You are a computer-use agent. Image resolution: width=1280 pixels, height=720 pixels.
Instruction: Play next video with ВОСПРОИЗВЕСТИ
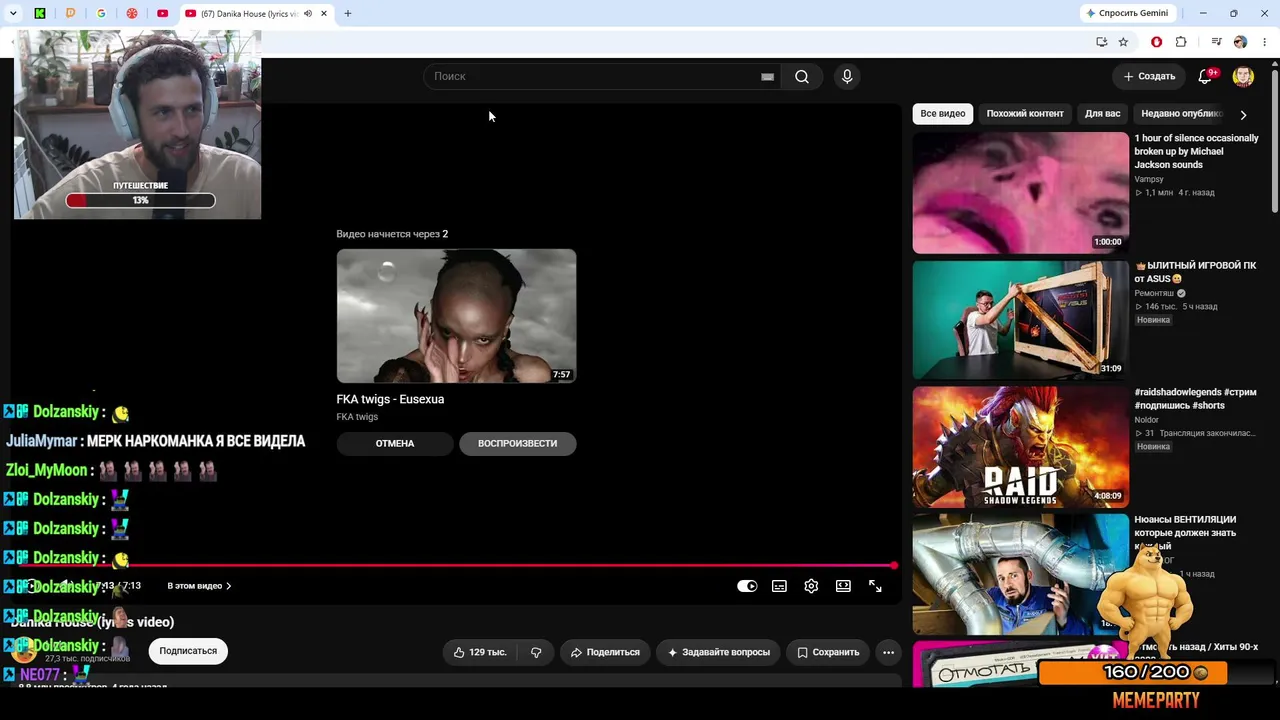[517, 443]
